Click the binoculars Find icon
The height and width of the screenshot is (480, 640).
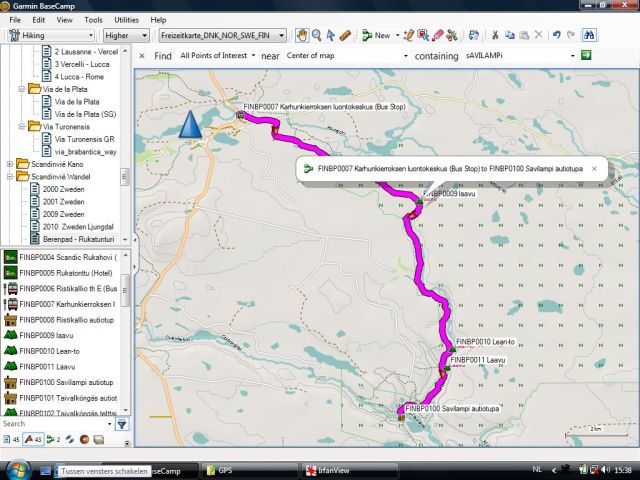(590, 35)
